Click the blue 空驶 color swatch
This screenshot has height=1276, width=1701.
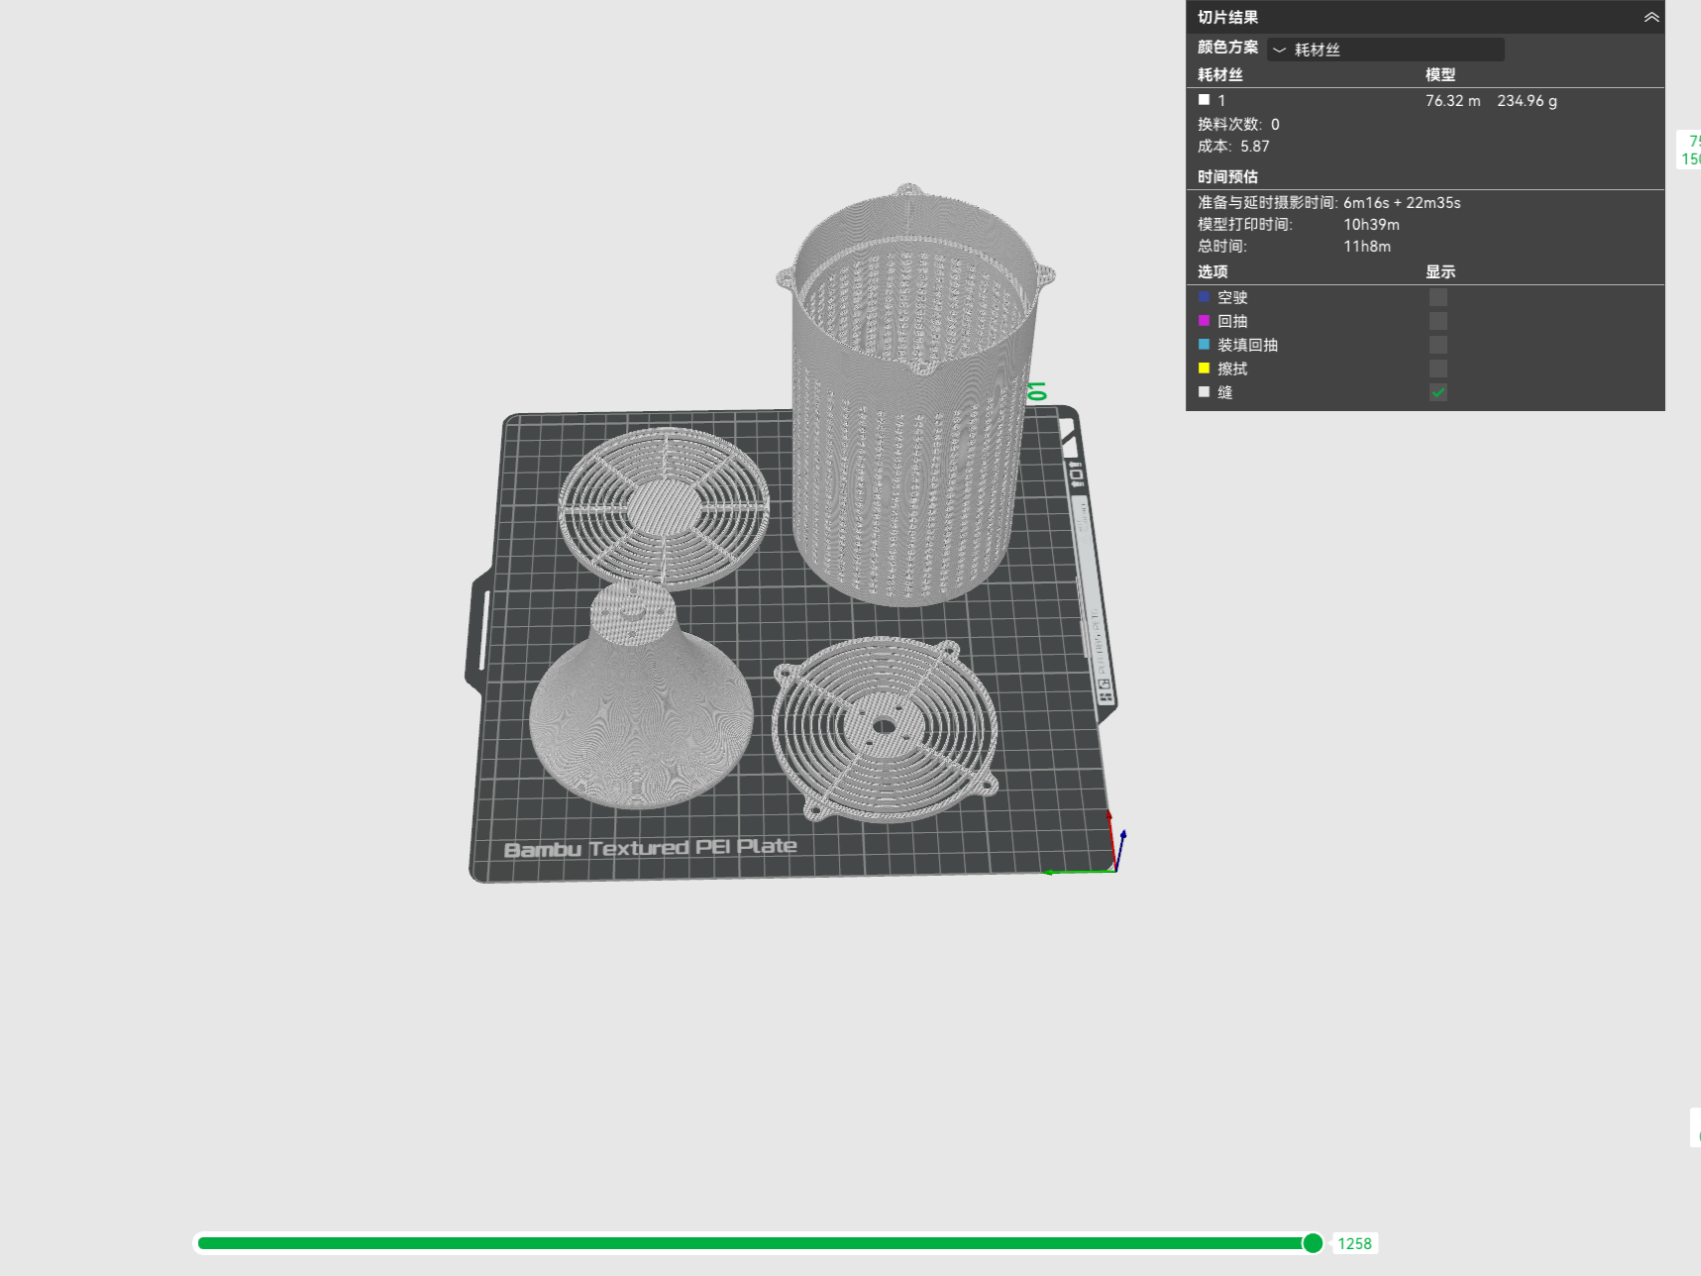coord(1204,297)
